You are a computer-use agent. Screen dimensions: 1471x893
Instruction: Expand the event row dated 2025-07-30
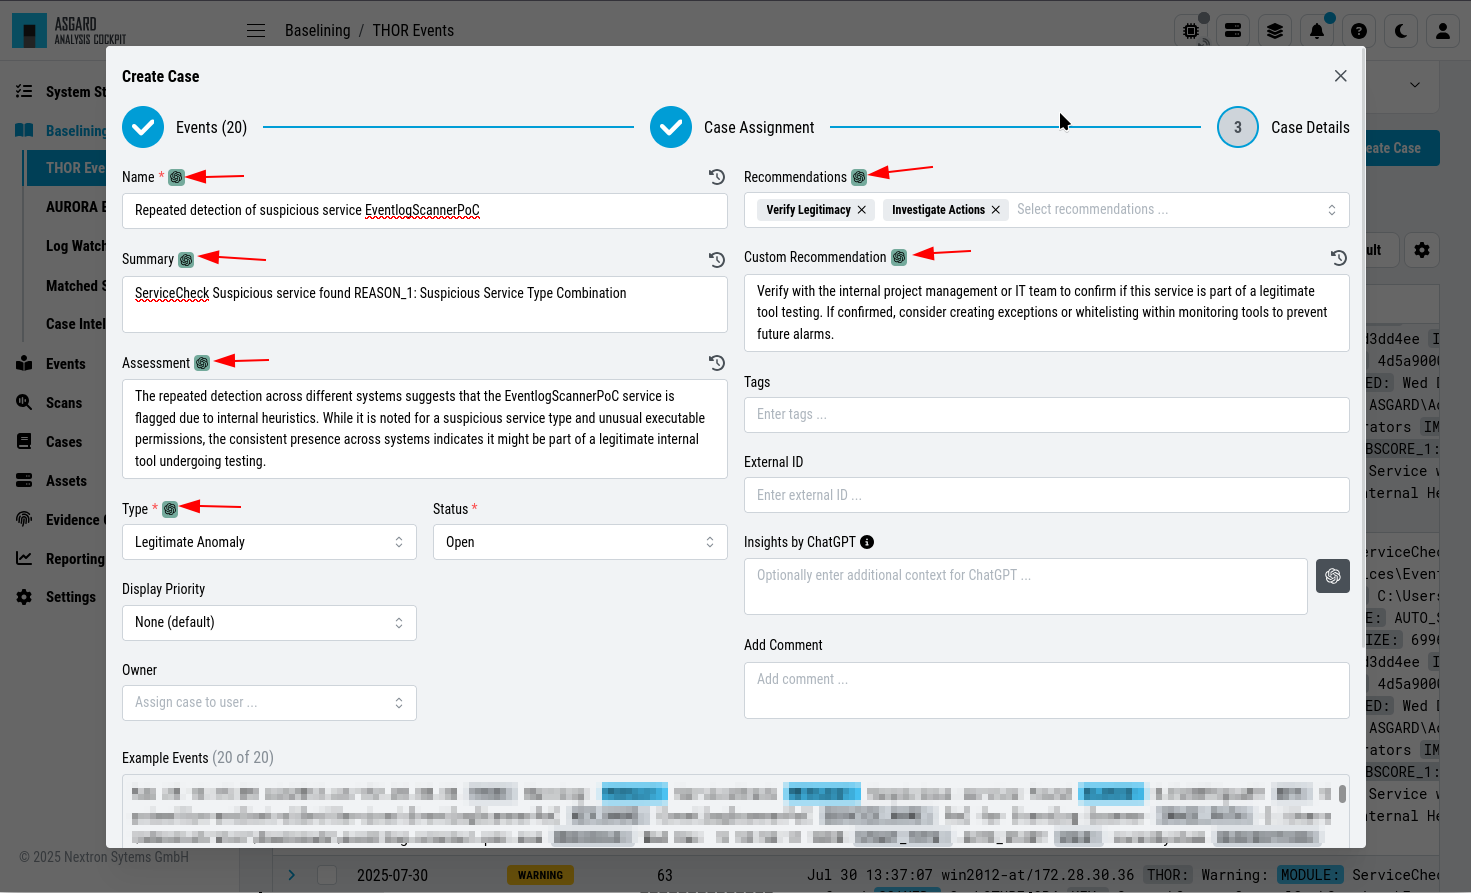(x=292, y=875)
